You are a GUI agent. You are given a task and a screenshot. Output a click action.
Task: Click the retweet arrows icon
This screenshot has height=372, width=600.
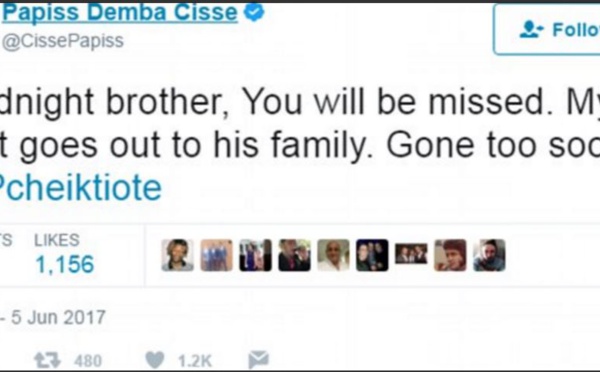tap(47, 360)
